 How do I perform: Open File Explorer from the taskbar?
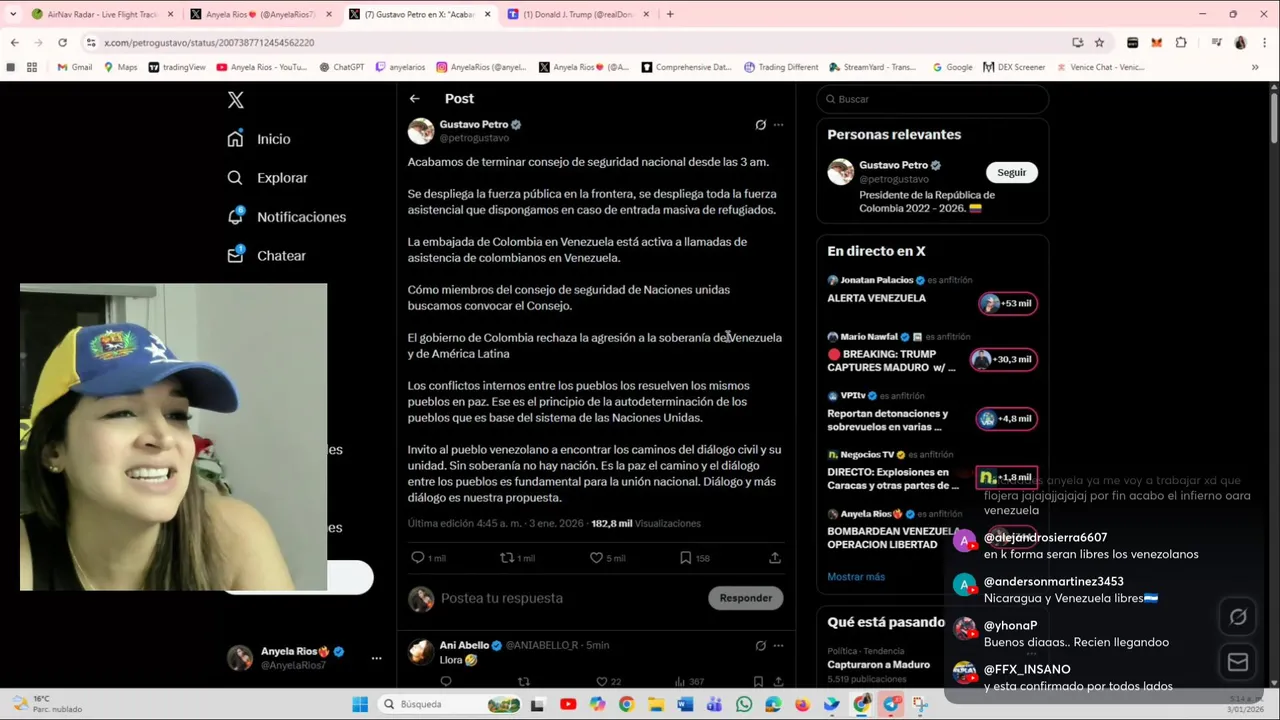tap(656, 704)
